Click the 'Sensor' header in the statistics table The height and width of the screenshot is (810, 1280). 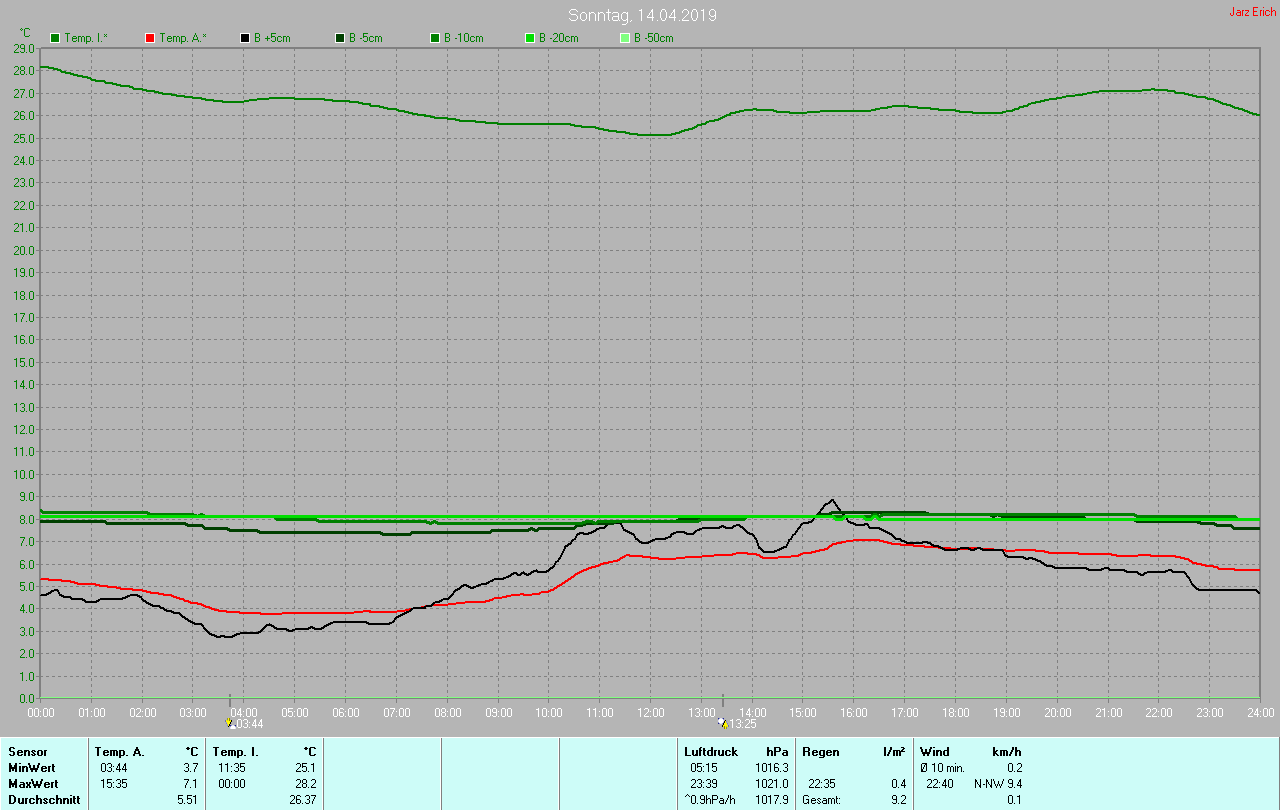[x=26, y=751]
